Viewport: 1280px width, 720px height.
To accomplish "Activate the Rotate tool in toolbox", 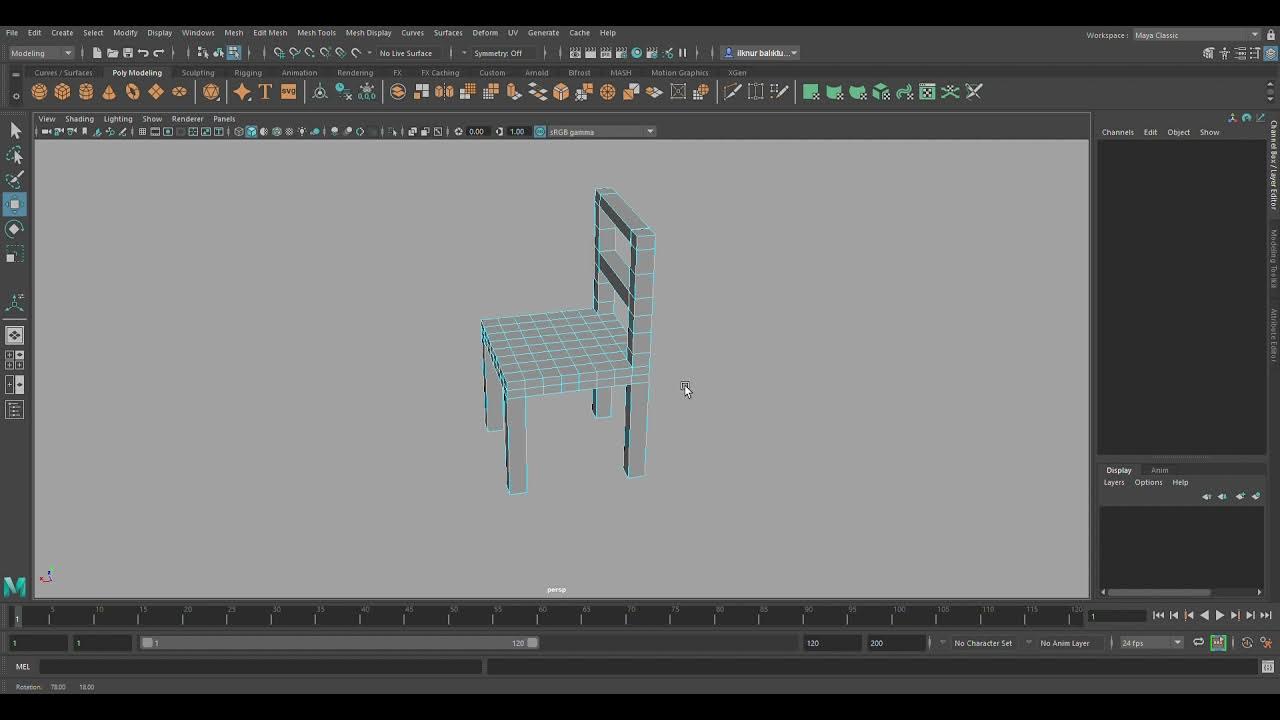I will coord(15,229).
